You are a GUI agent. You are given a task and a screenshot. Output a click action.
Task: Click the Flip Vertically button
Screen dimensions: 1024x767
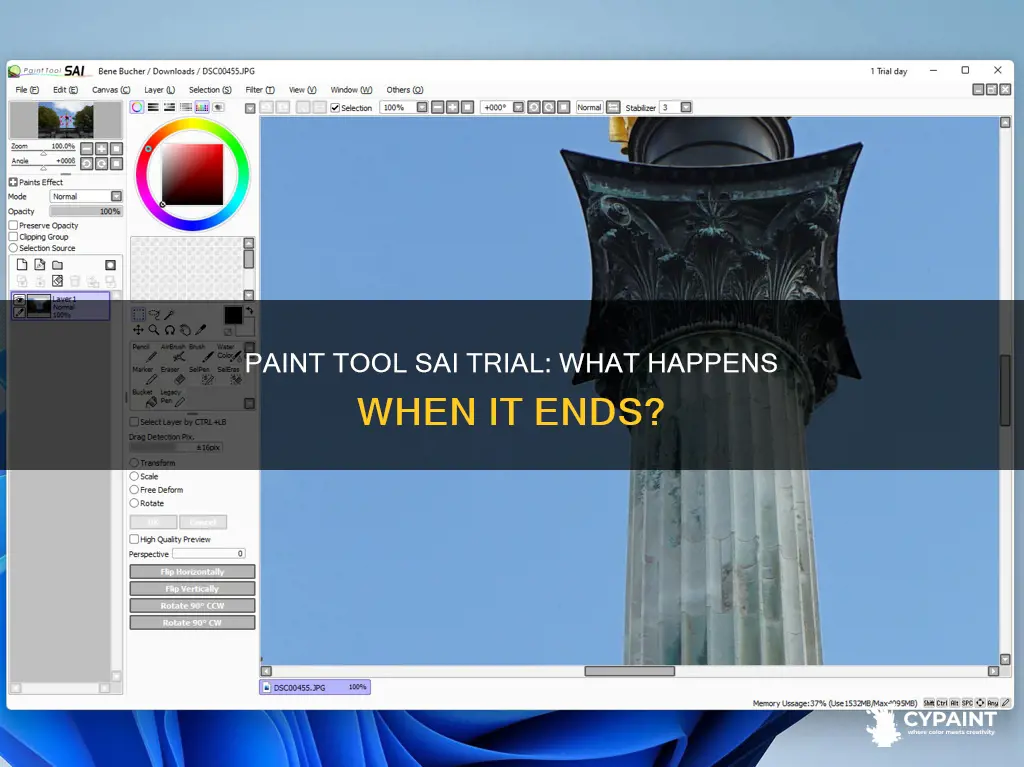pos(192,589)
